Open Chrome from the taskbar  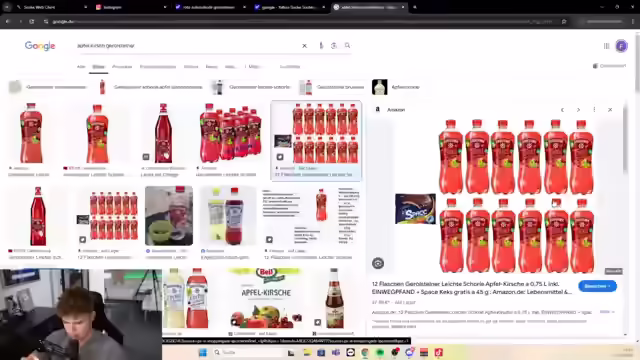(365, 352)
